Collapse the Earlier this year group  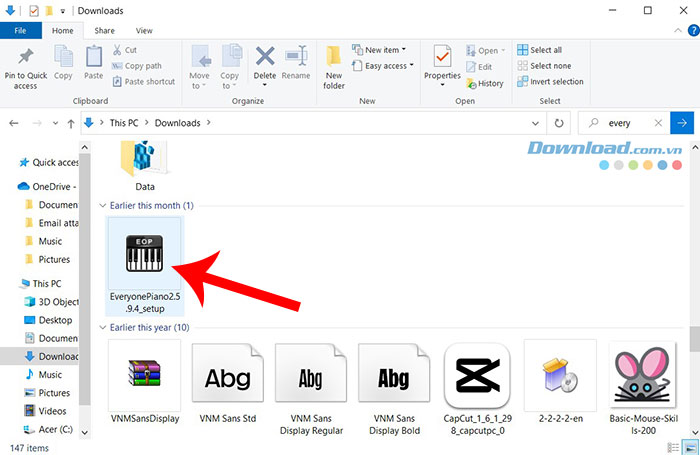coord(103,327)
